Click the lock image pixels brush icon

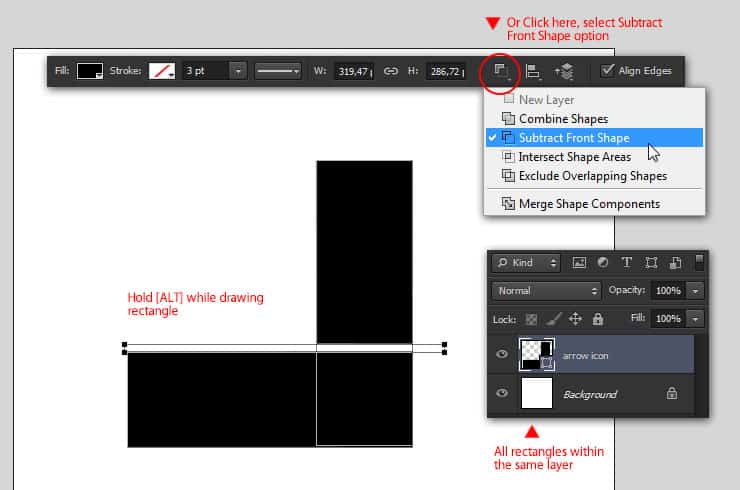pos(554,319)
